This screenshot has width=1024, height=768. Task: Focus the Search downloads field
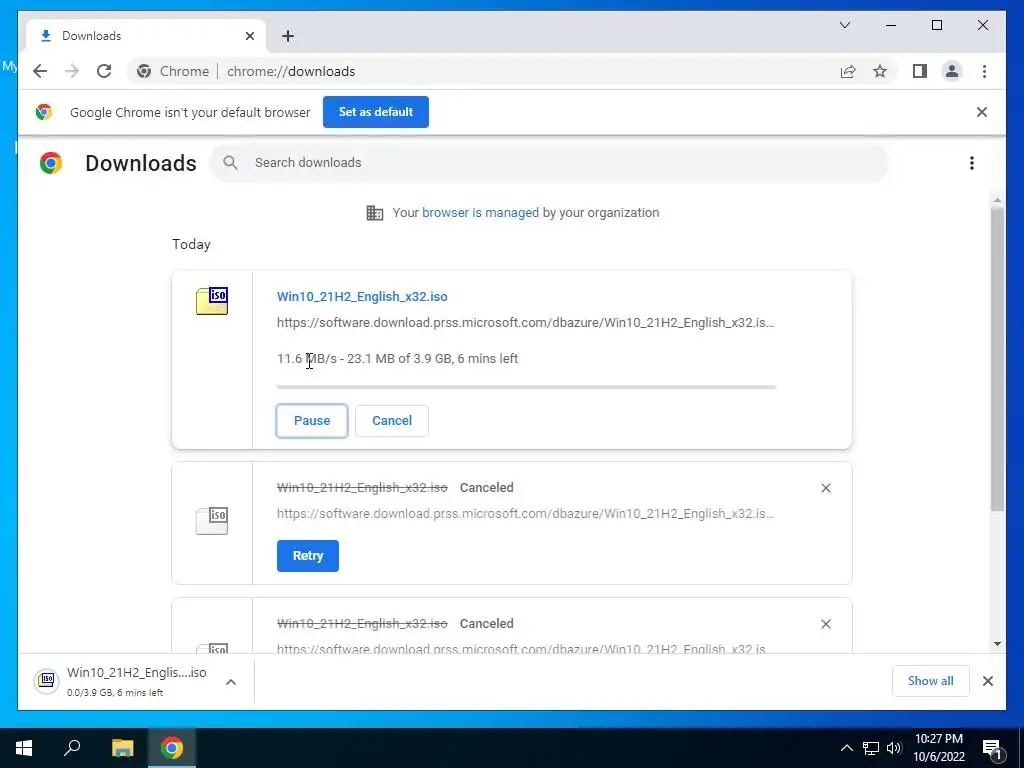[x=549, y=163]
